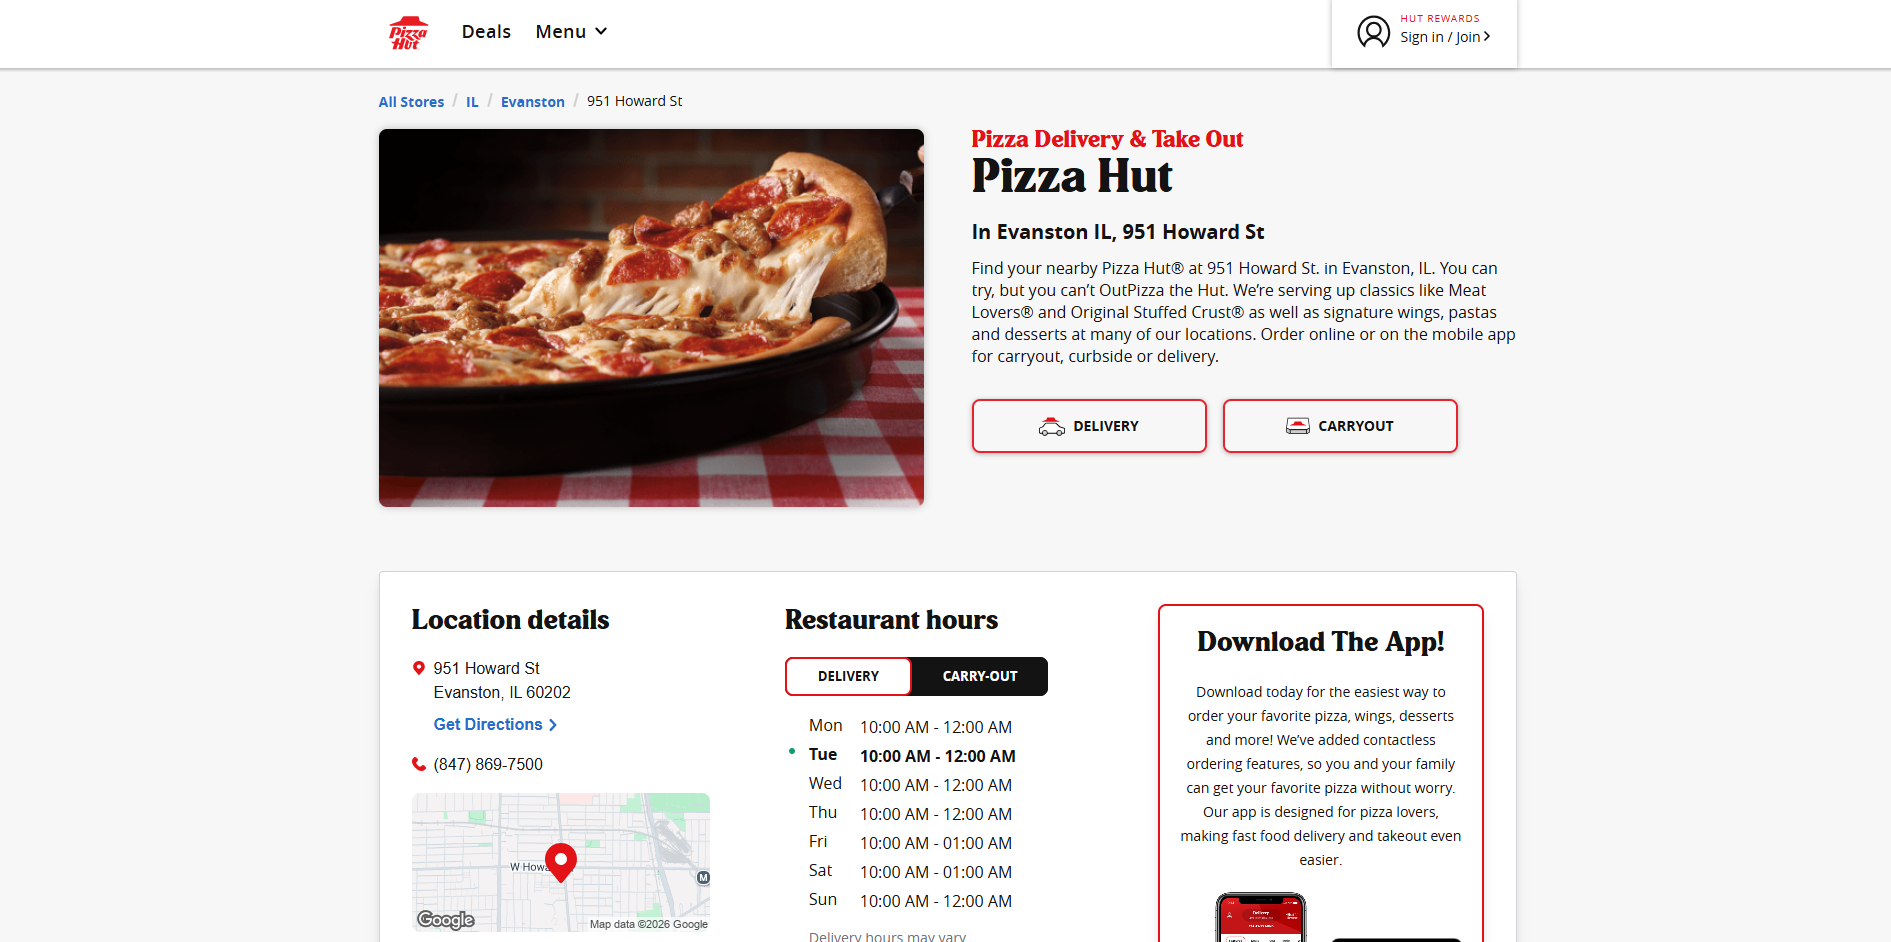The height and width of the screenshot is (942, 1891).
Task: Click the app phone mockup image
Action: tap(1260, 917)
